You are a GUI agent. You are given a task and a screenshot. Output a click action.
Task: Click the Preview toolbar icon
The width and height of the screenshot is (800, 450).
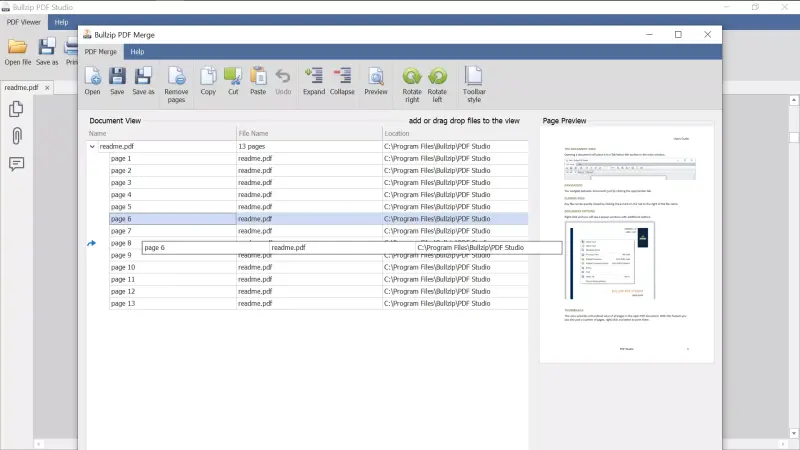[x=376, y=81]
